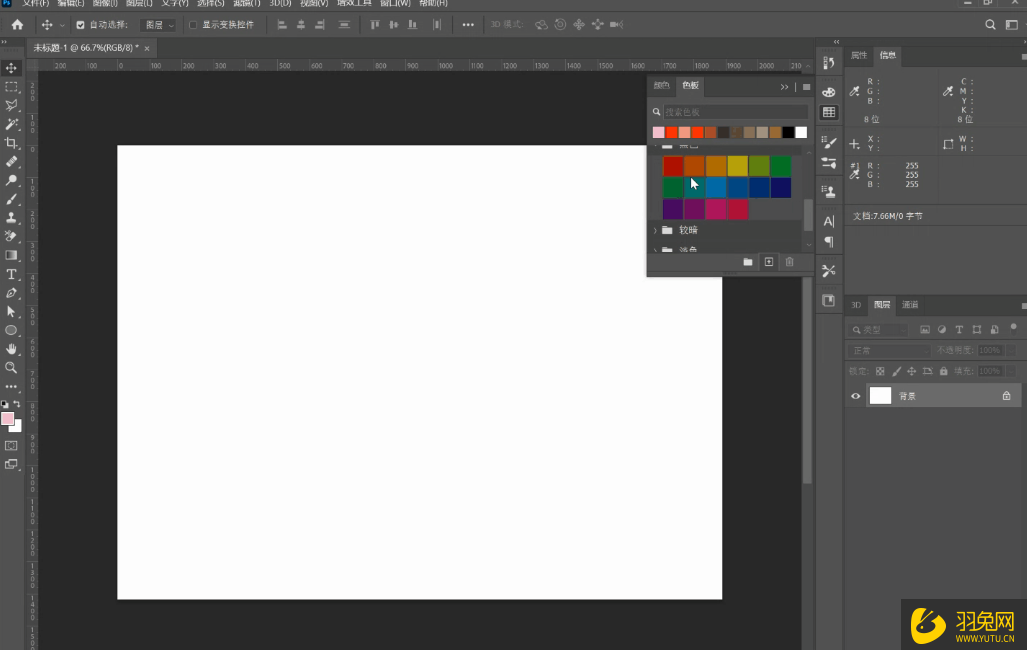
Task: Switch to the 通道 tab
Action: [910, 305]
